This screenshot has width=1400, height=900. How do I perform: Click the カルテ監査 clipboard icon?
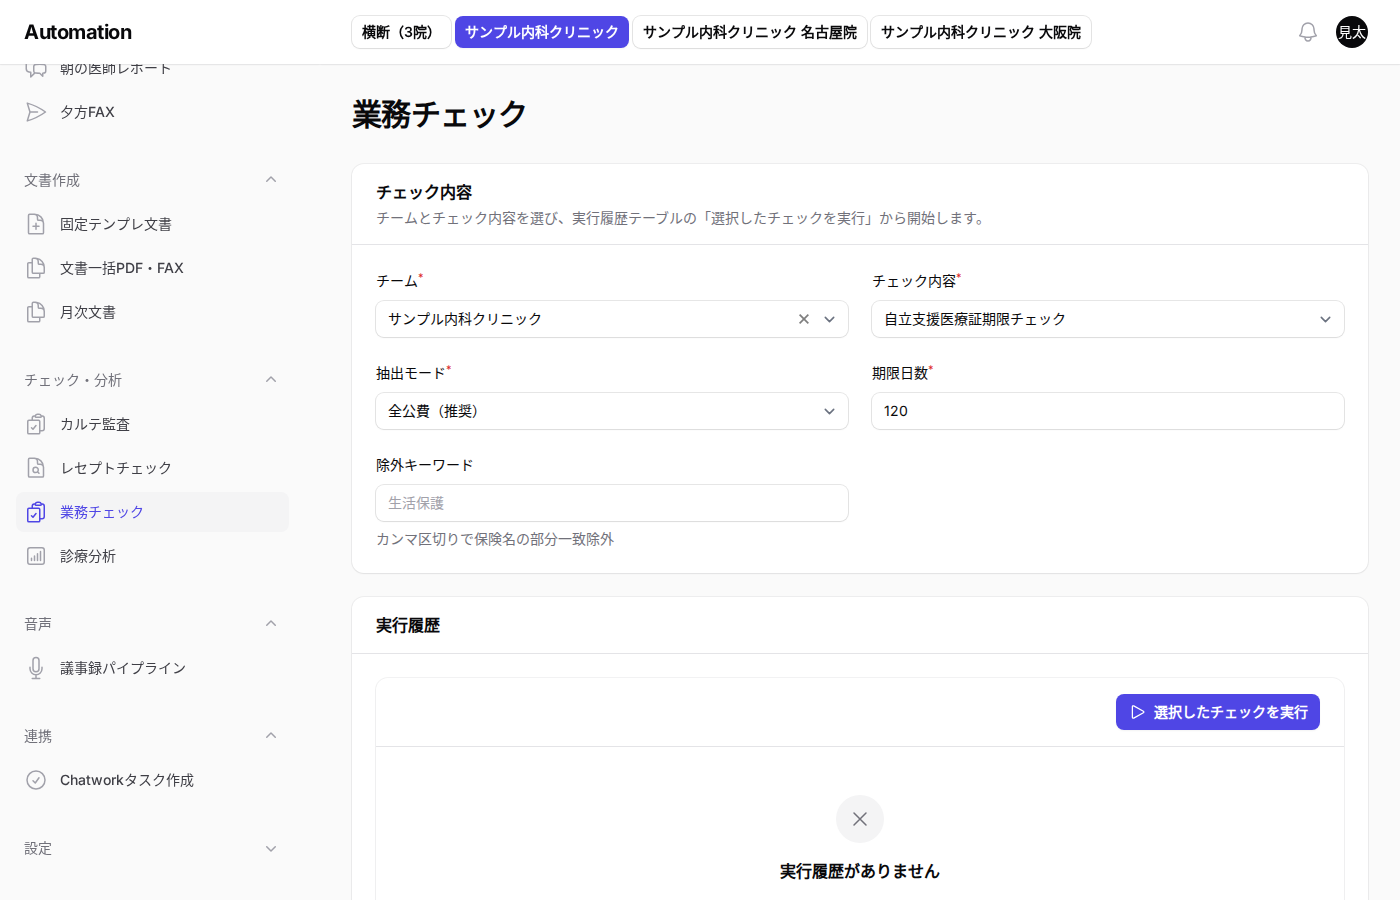pyautogui.click(x=36, y=424)
